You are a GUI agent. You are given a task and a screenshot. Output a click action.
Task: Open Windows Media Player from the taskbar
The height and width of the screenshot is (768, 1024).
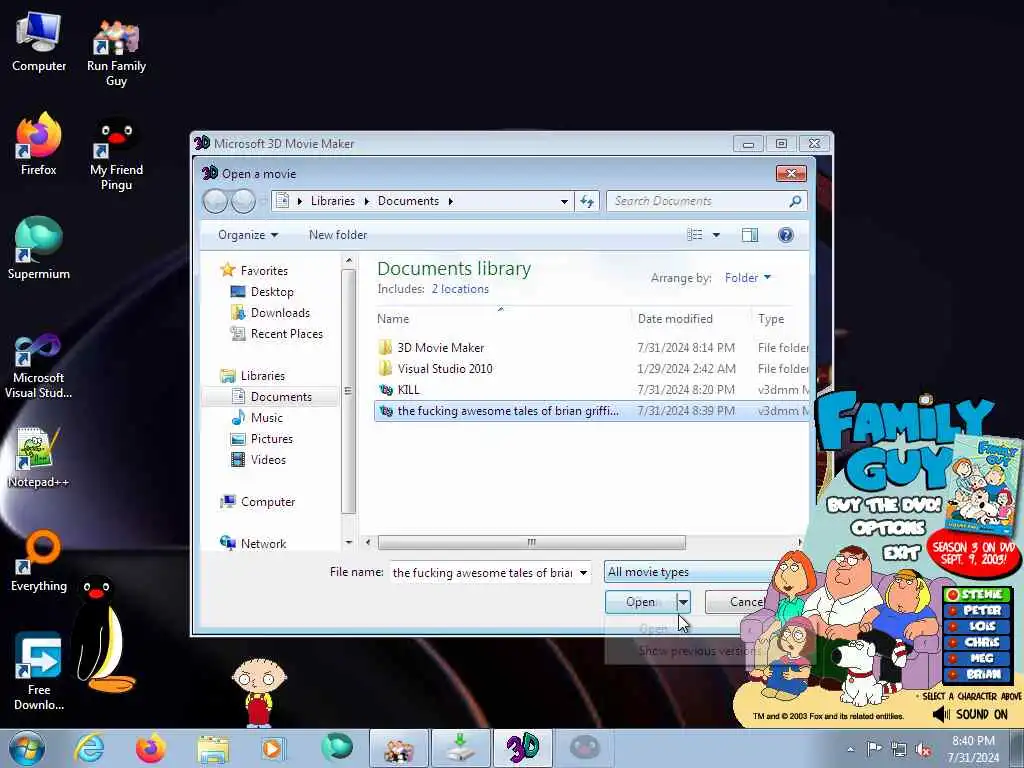272,748
